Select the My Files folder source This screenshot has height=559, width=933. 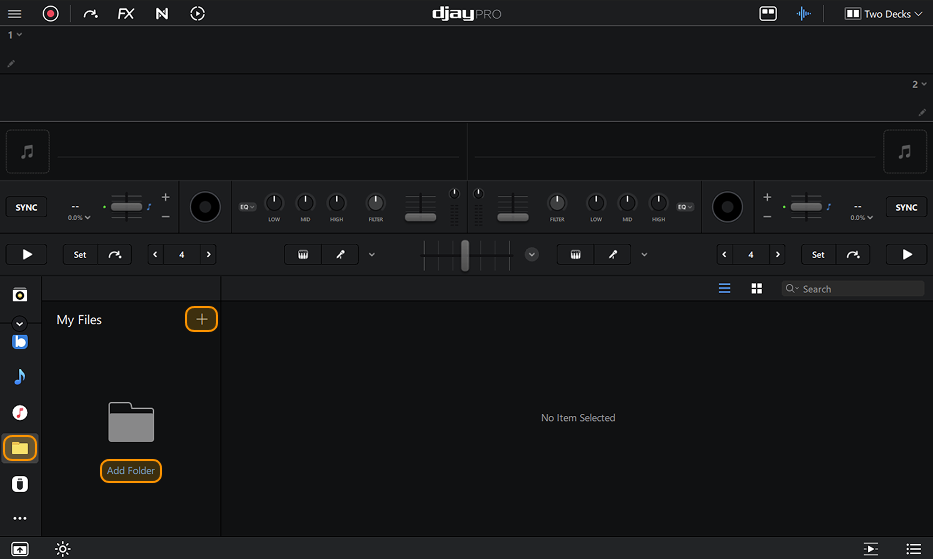point(20,448)
